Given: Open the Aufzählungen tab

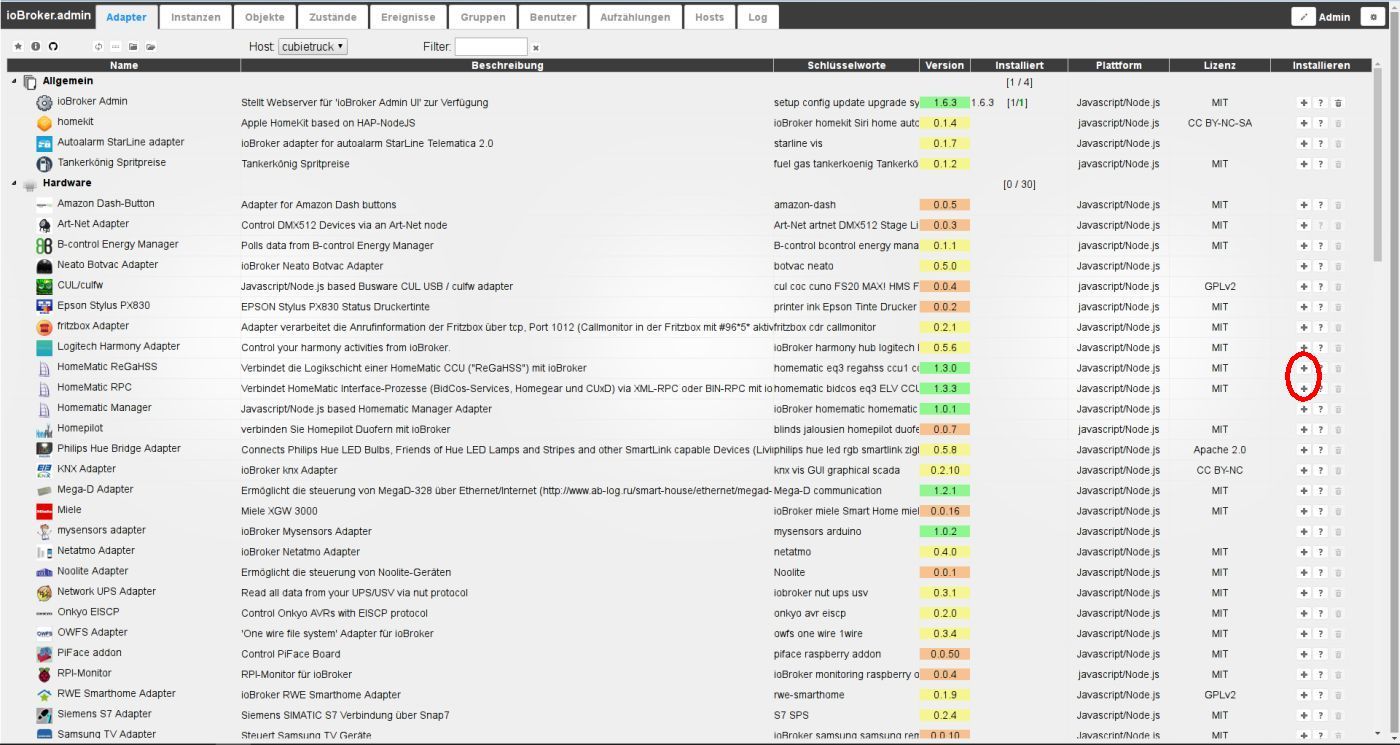Looking at the screenshot, I should pos(635,17).
